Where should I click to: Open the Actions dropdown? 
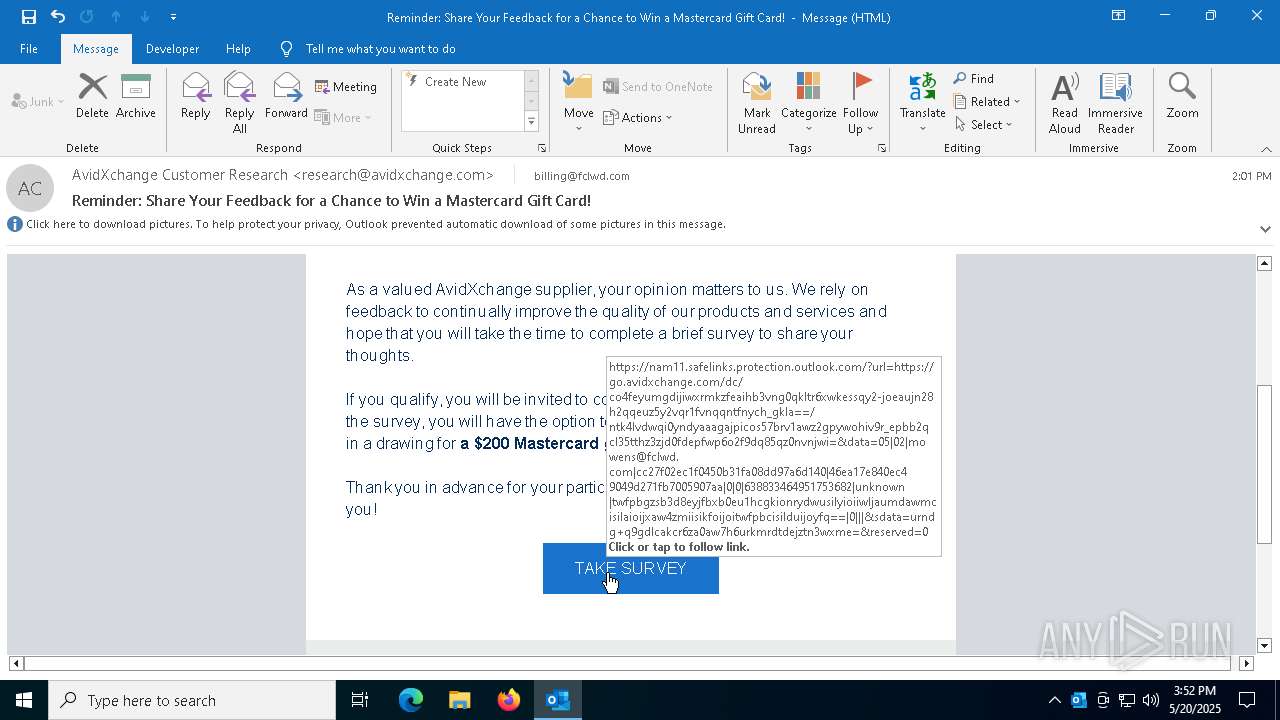[638, 117]
